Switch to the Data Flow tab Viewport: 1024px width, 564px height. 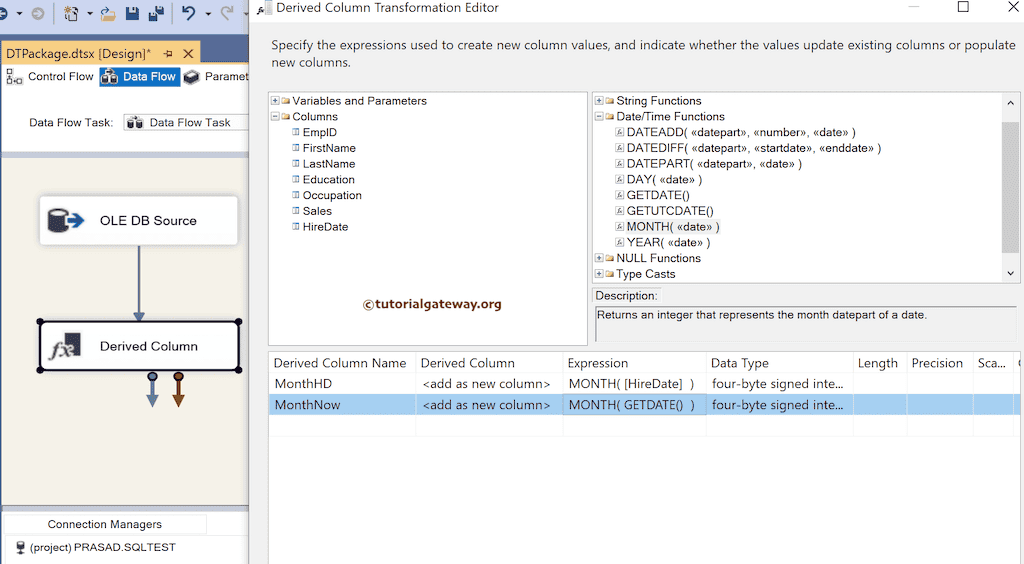(x=140, y=76)
